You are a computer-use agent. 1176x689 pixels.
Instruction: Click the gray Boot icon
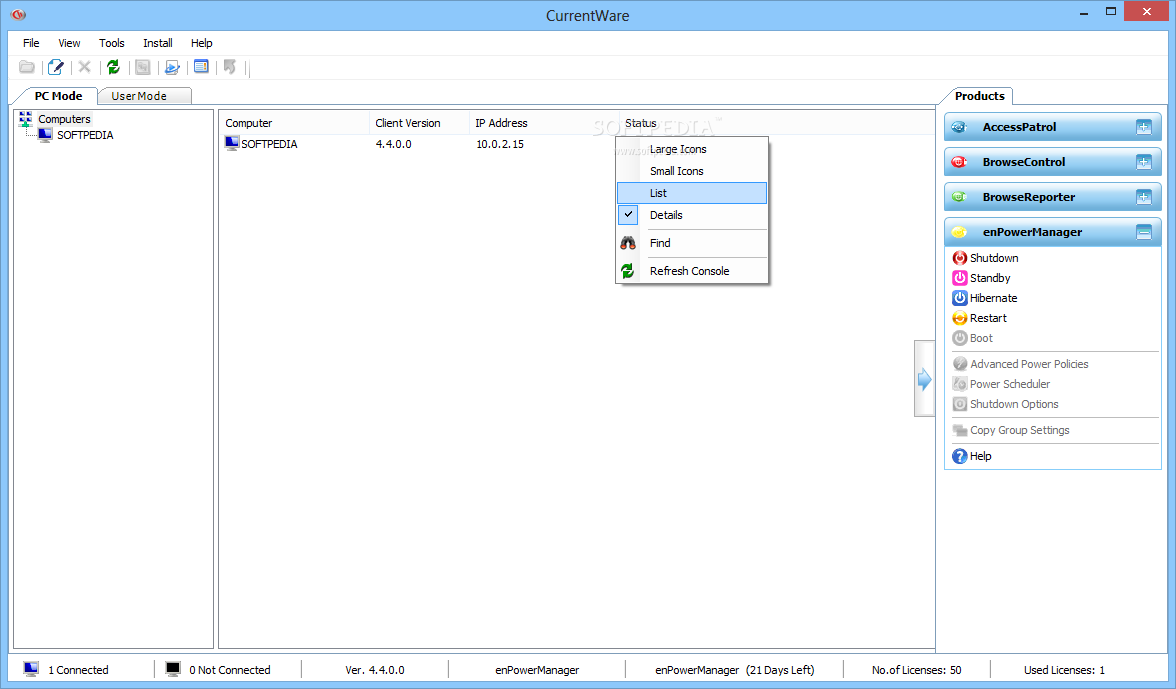click(x=959, y=338)
